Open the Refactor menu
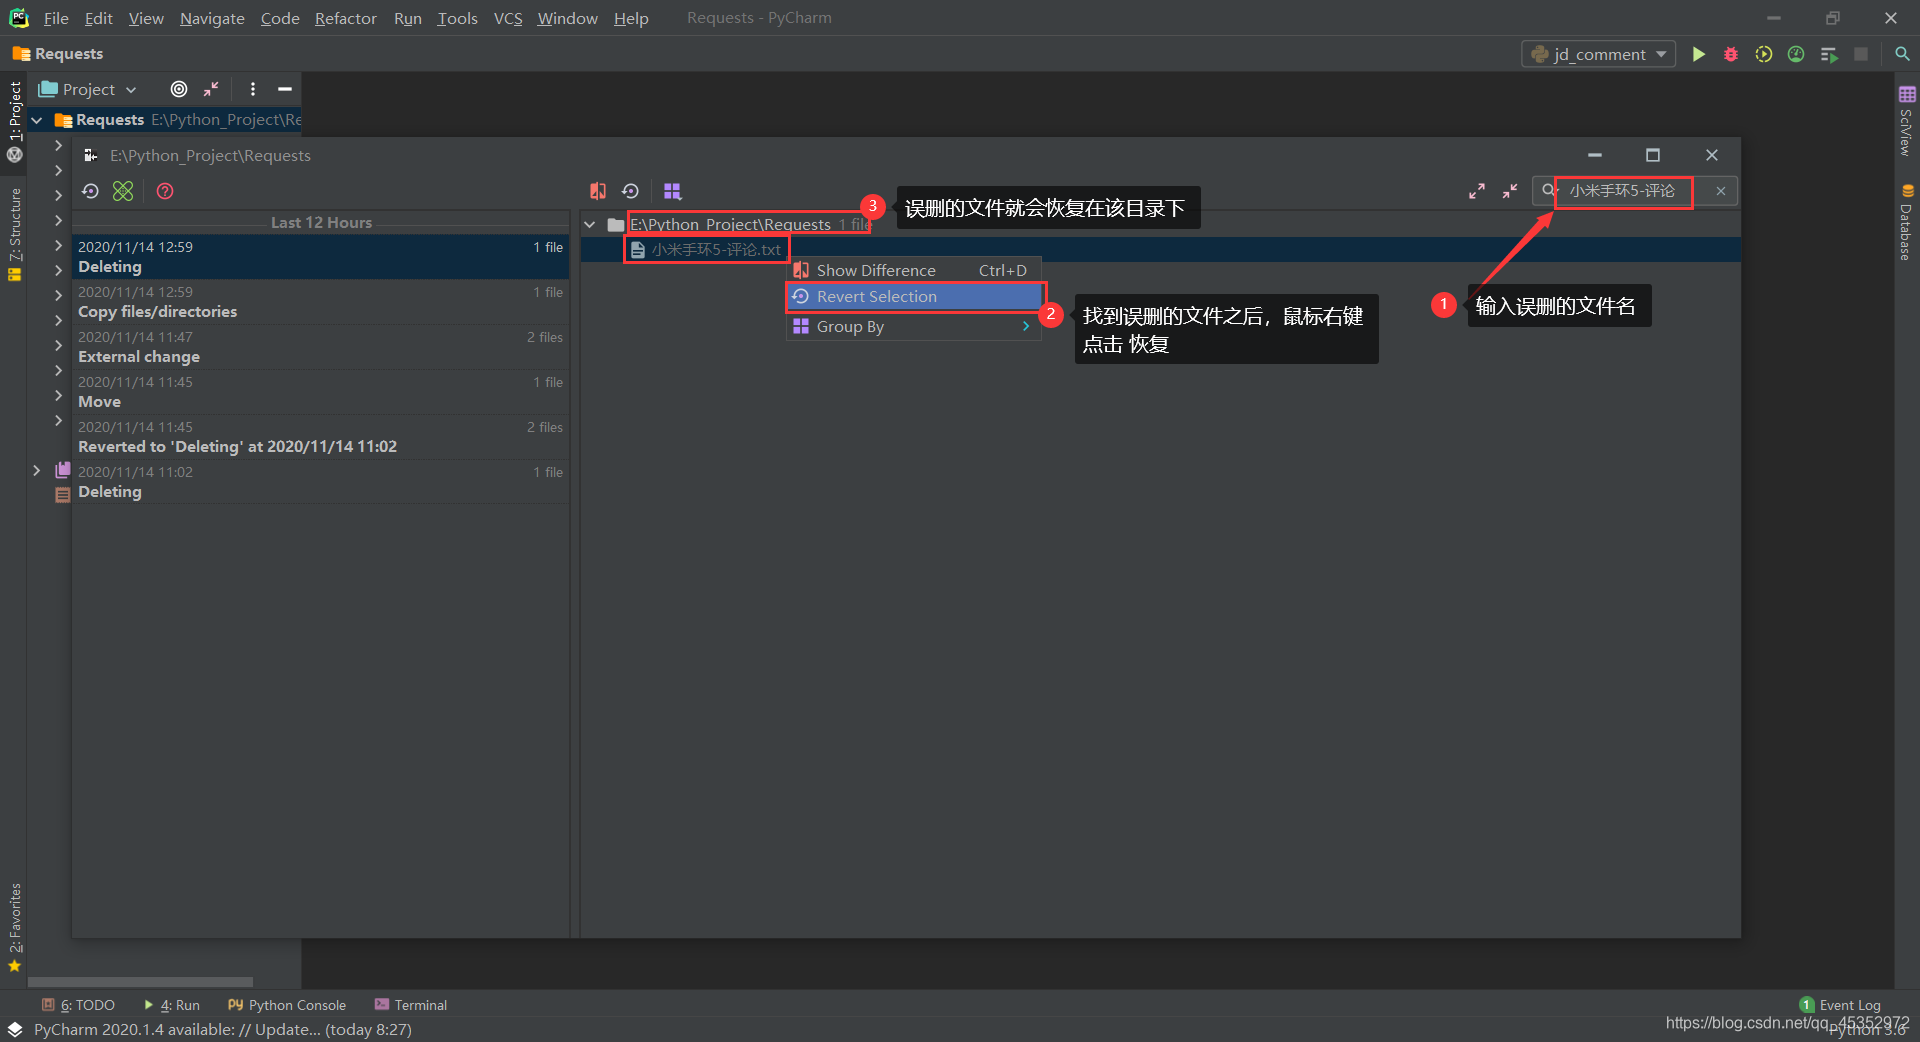This screenshot has width=1920, height=1042. [x=345, y=18]
